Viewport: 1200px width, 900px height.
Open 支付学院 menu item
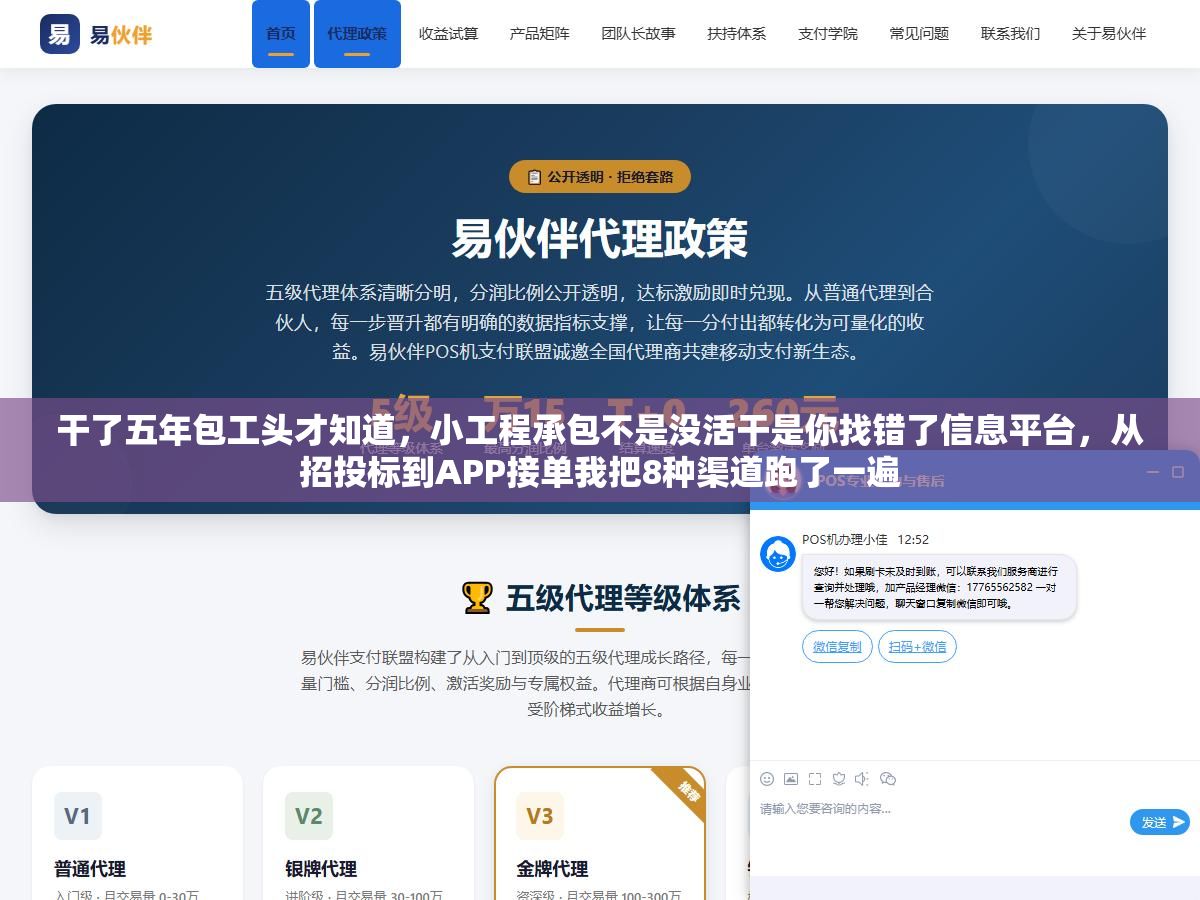coord(828,34)
